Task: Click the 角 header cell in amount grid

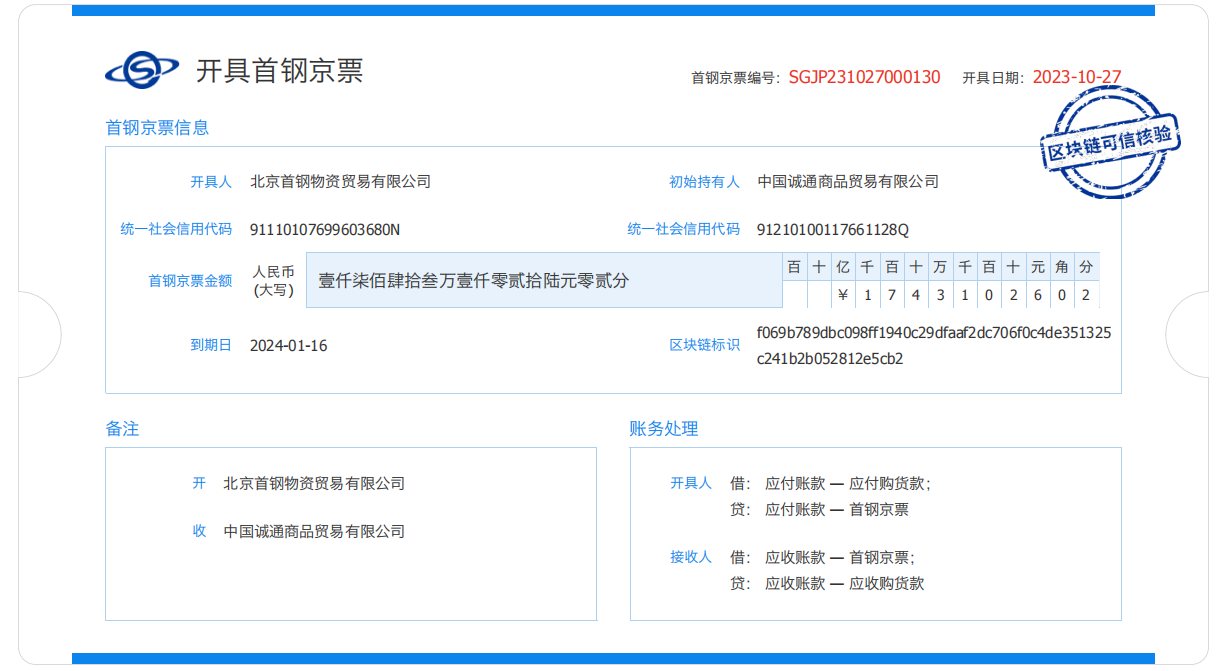Action: coord(1062,266)
